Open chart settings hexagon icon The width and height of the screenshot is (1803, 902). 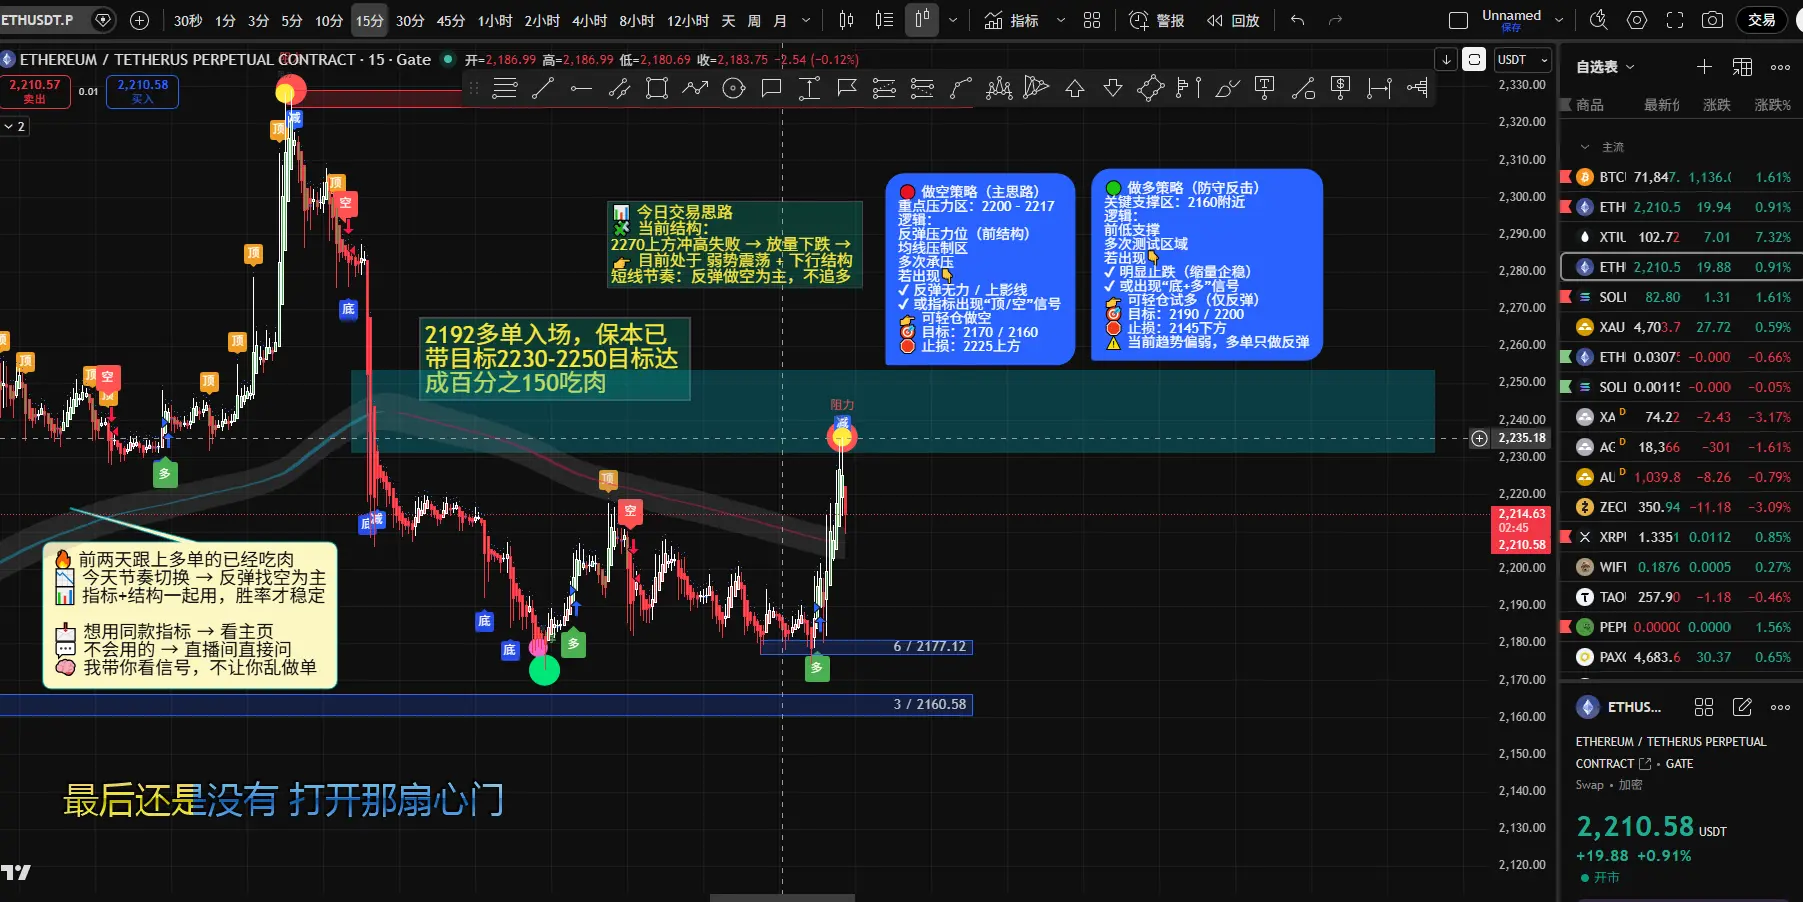[x=1637, y=20]
